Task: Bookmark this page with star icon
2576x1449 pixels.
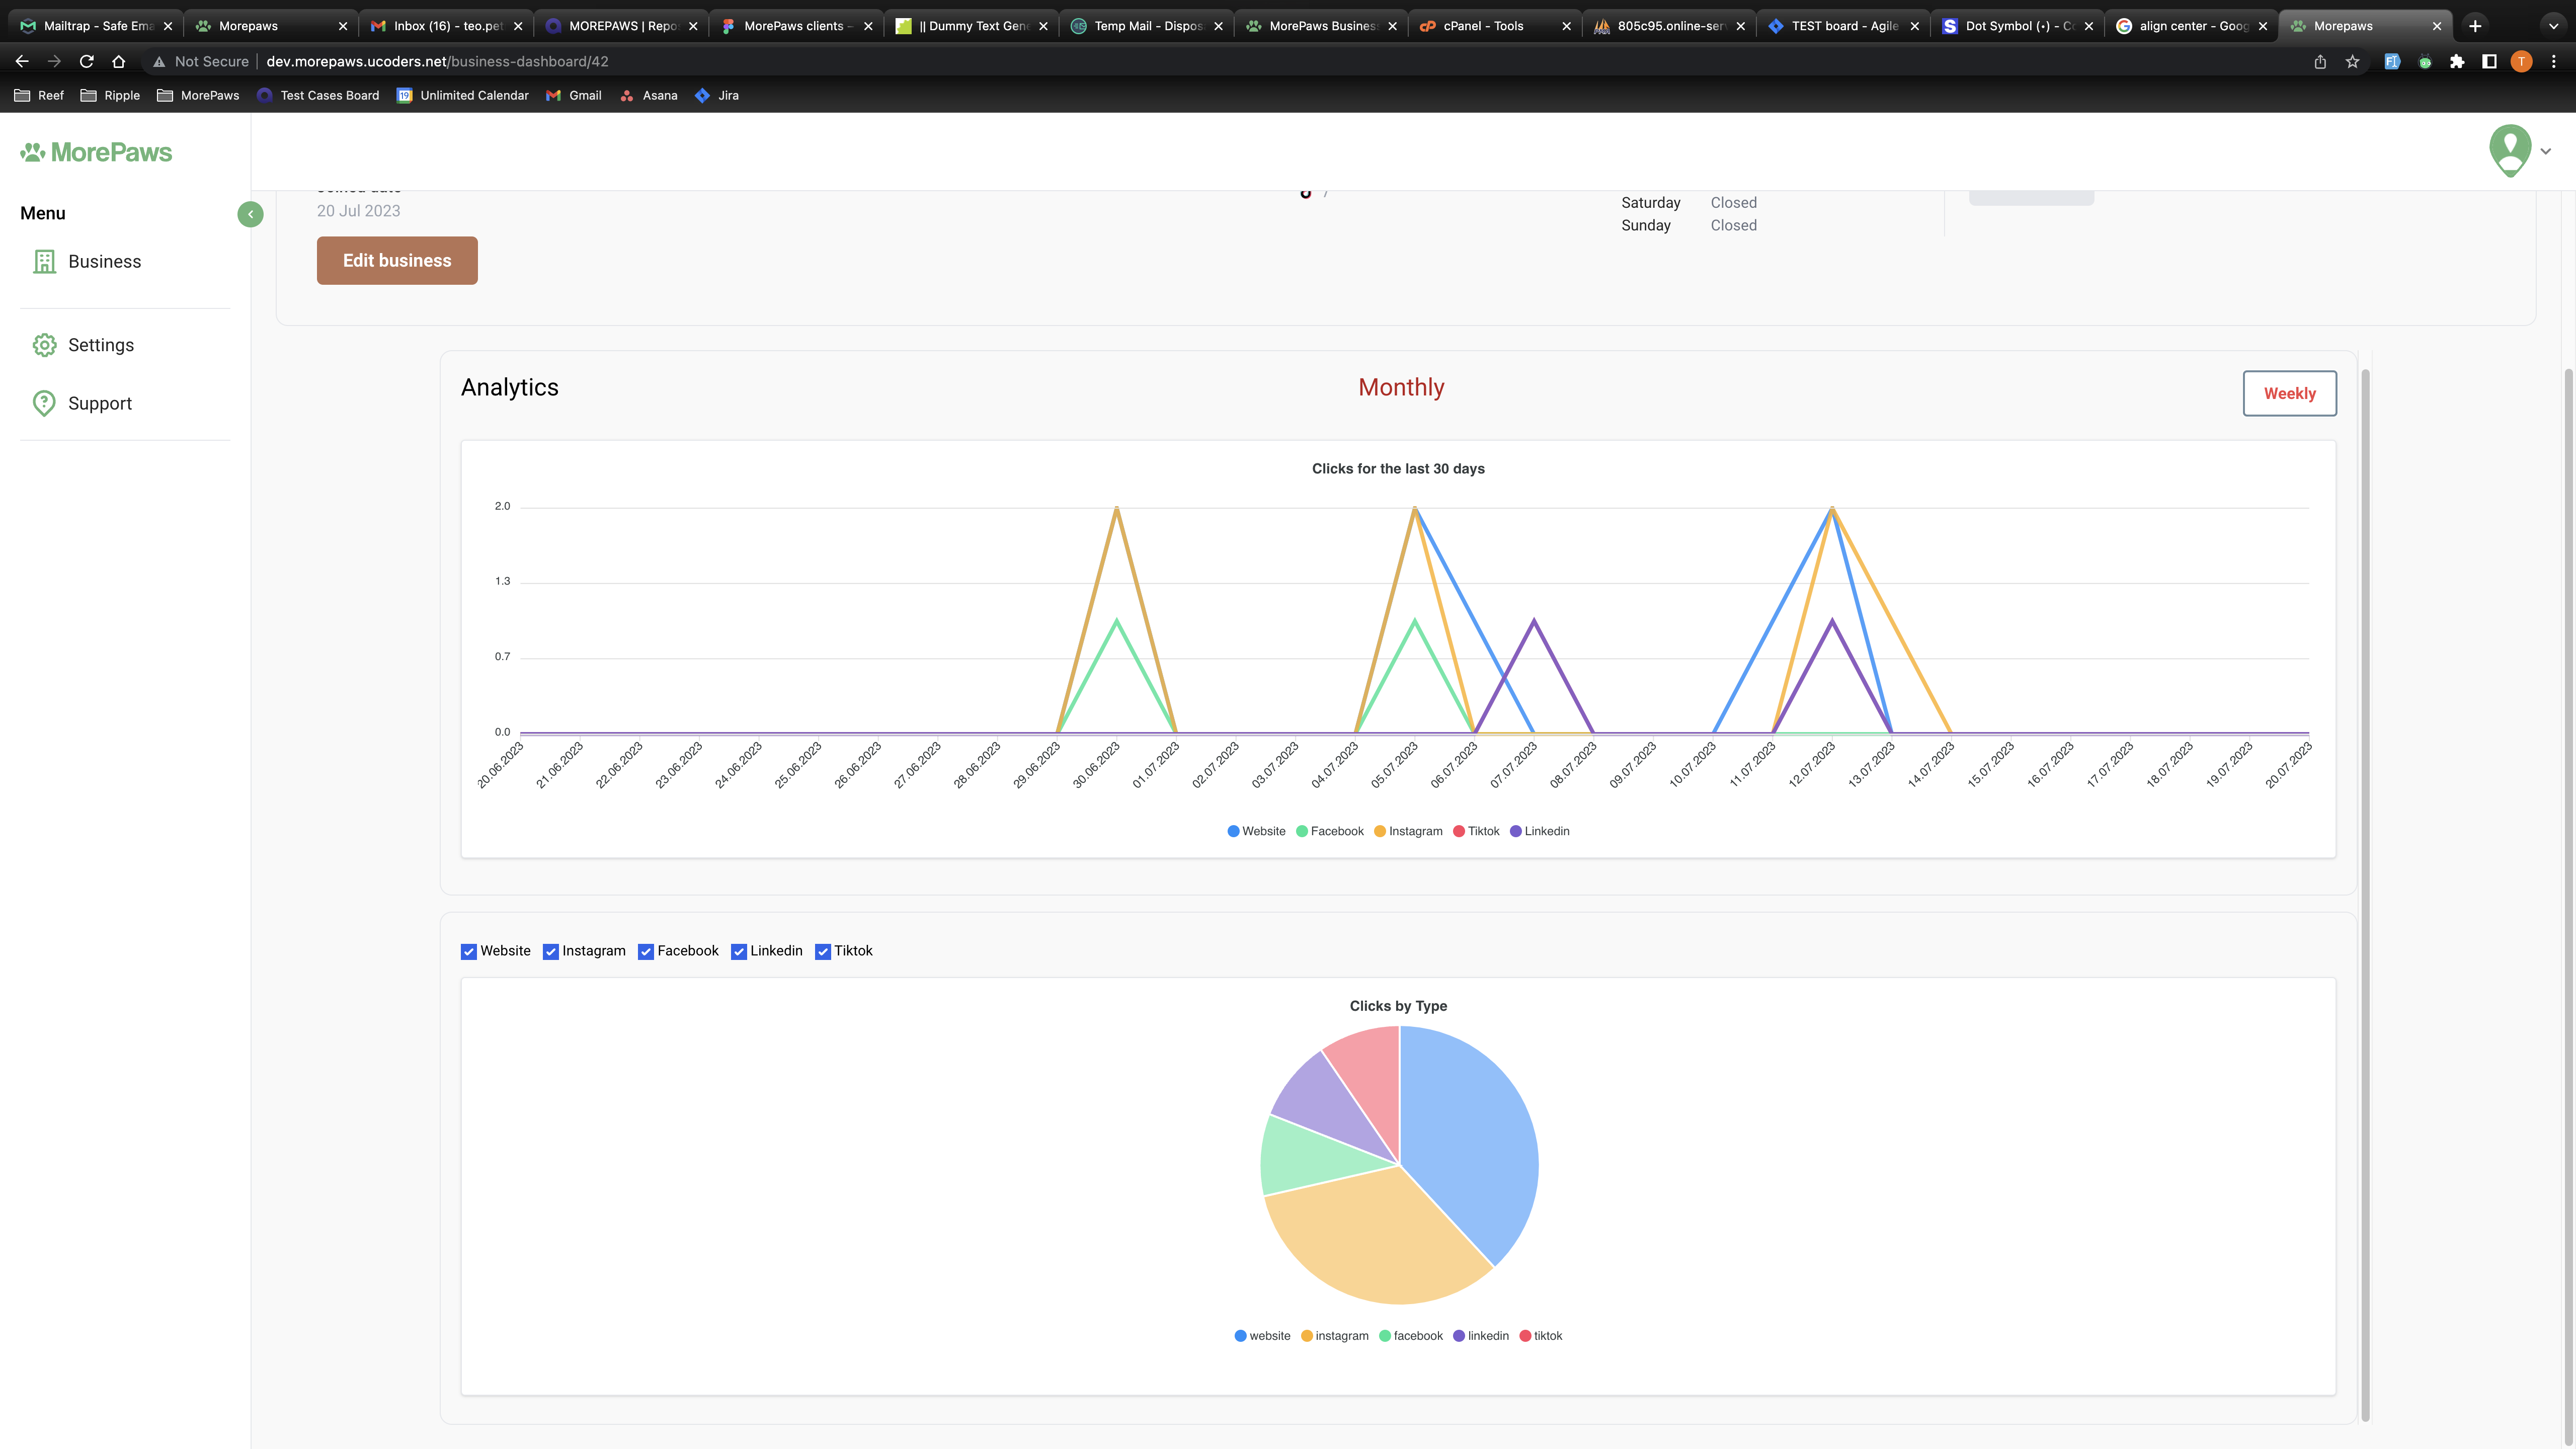Action: click(2352, 62)
